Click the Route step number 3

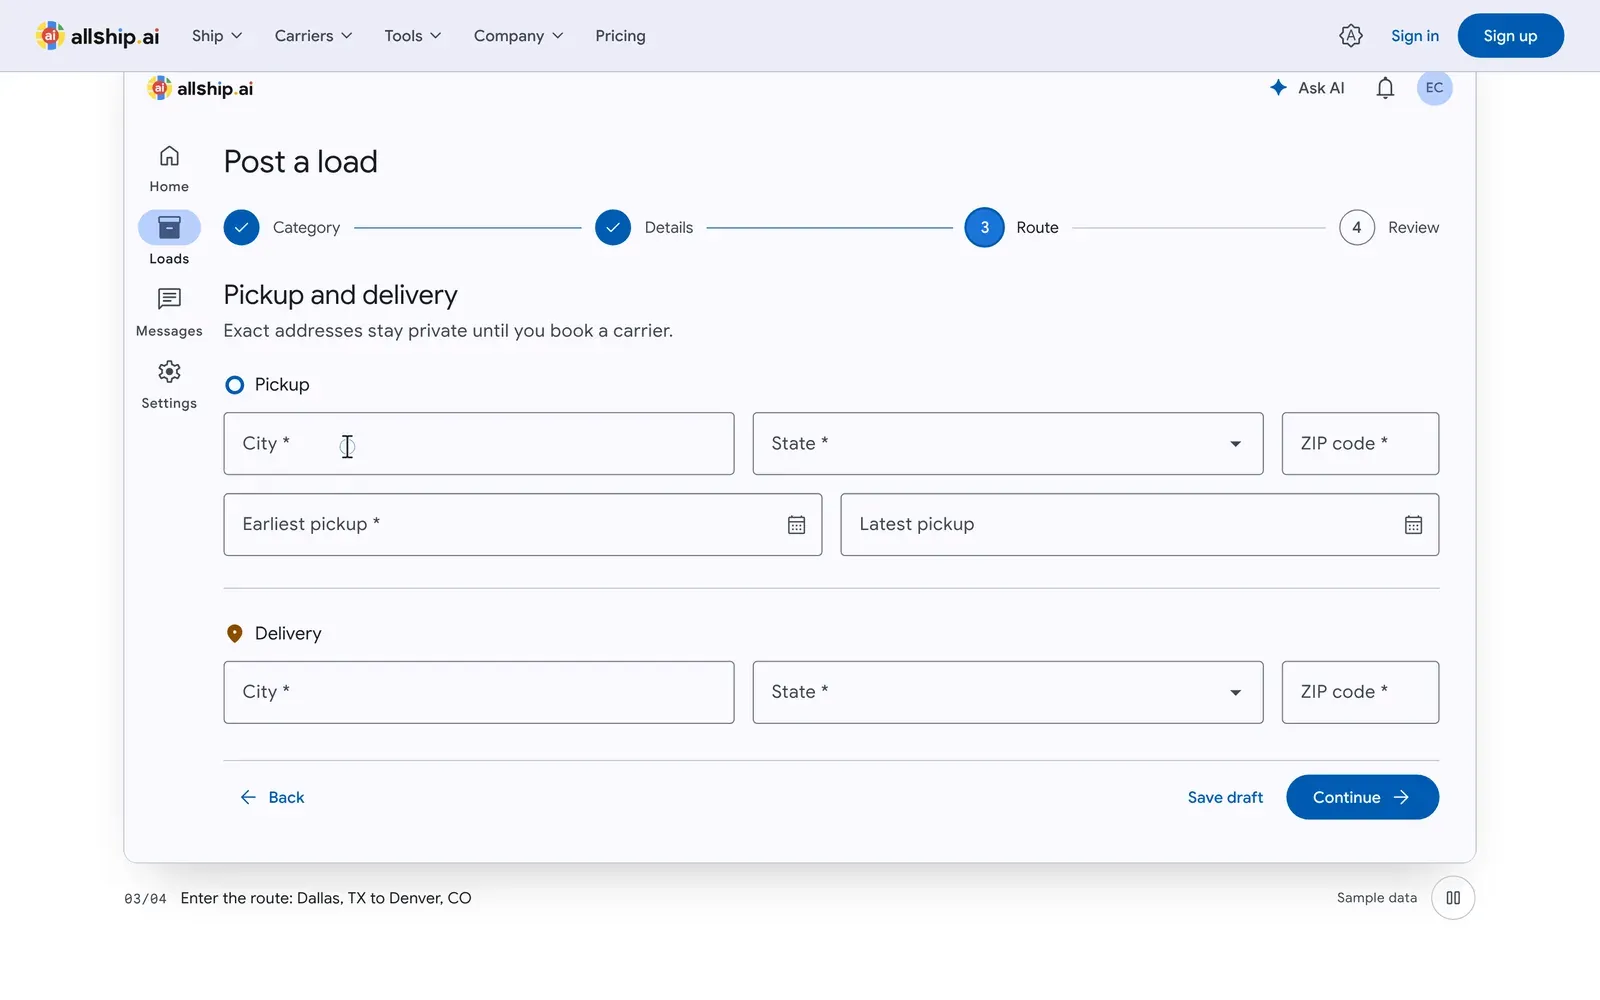point(984,228)
